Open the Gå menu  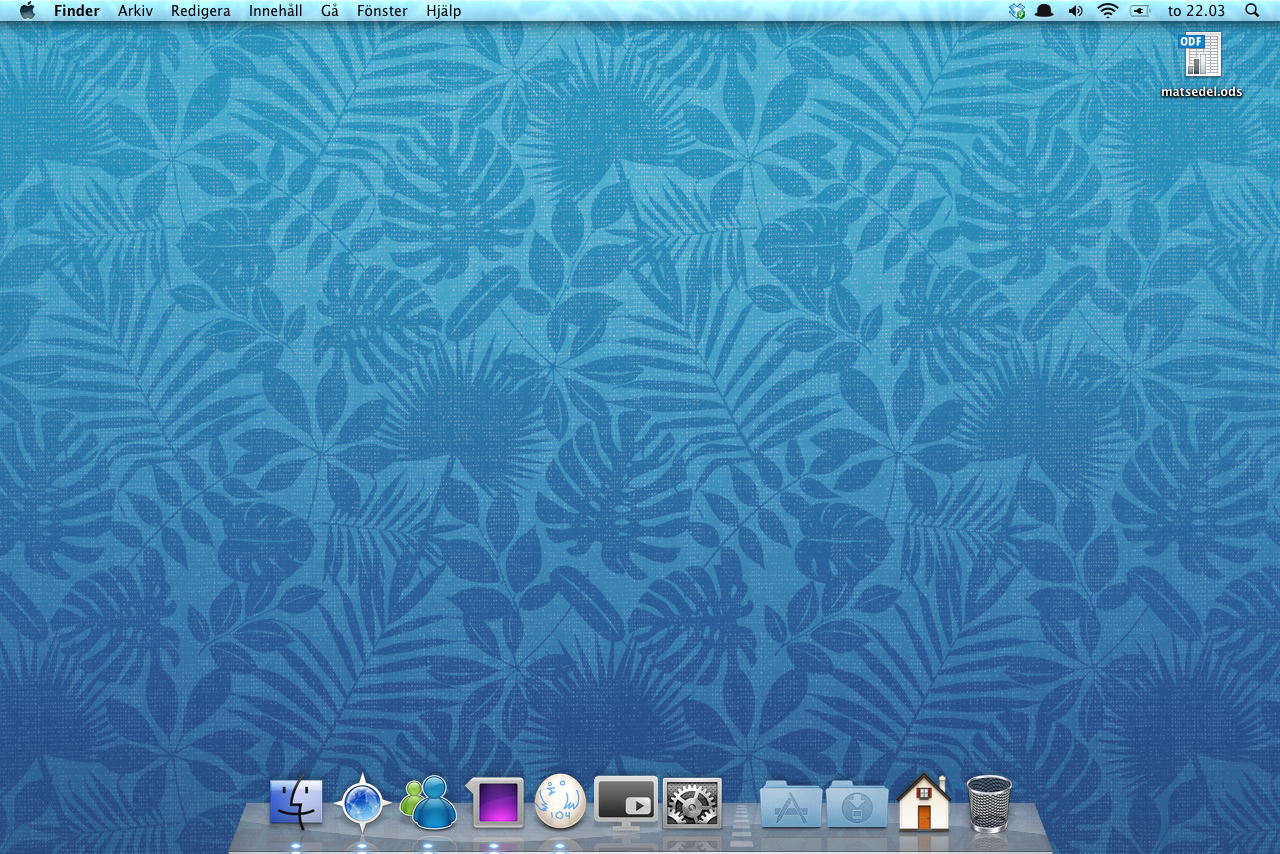pos(330,11)
